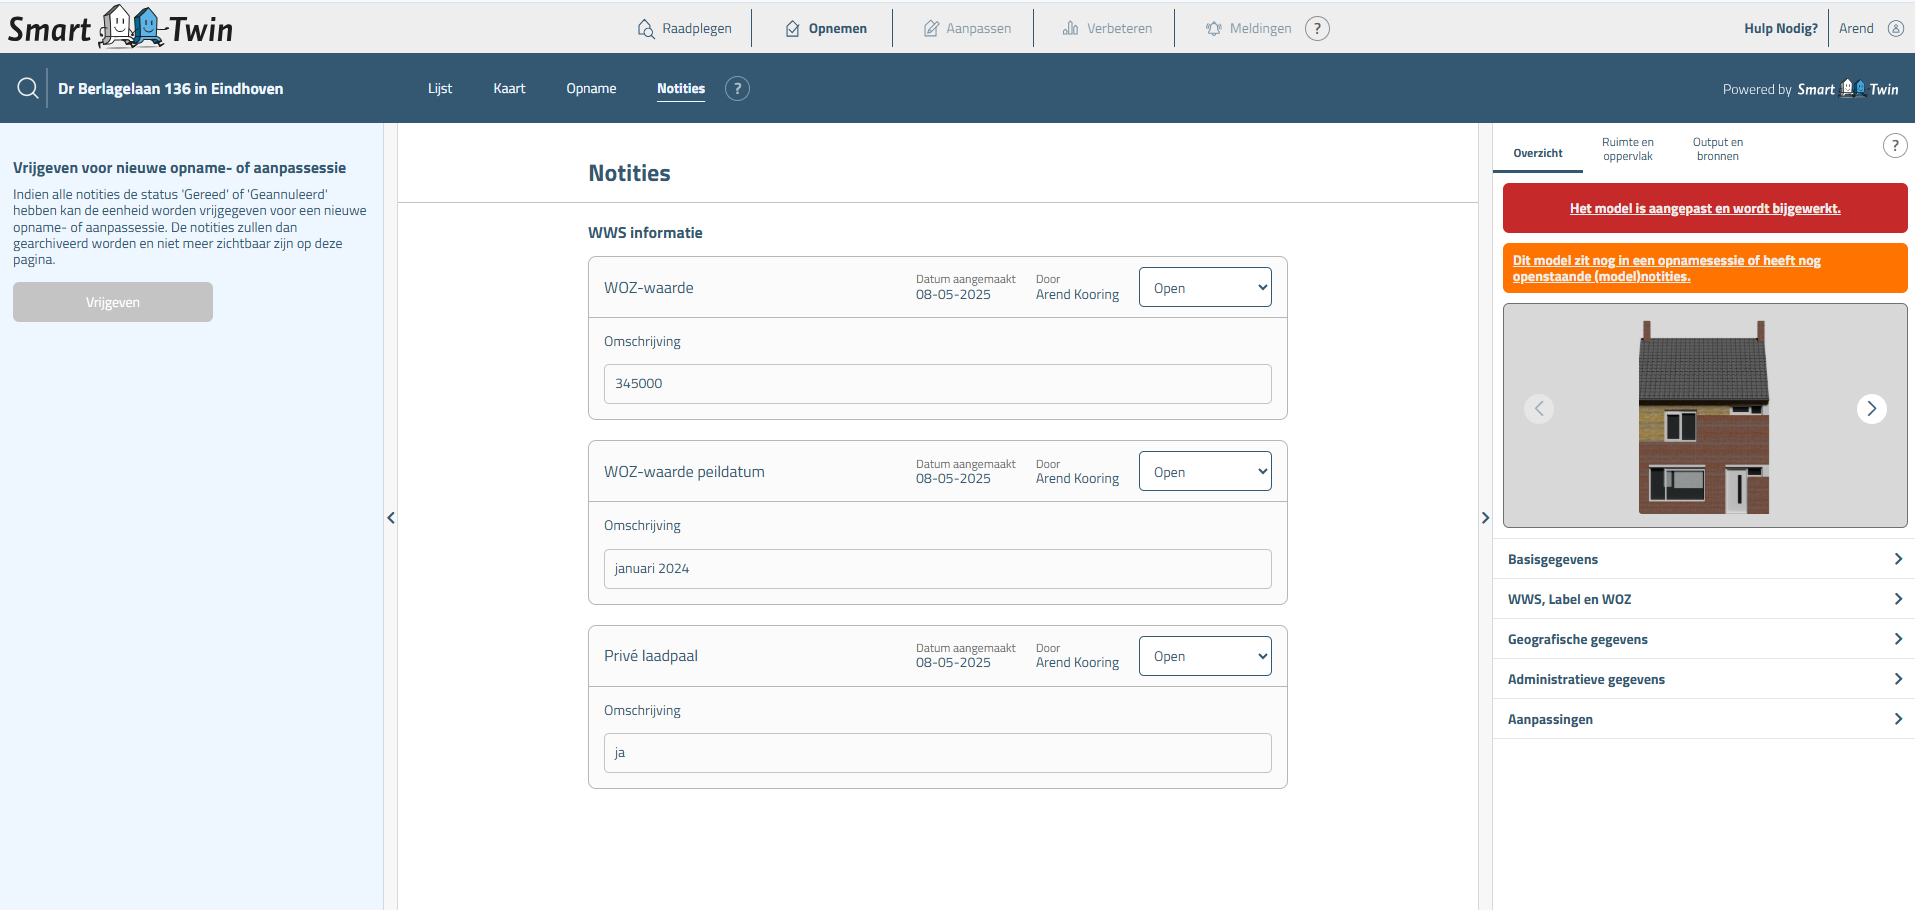Screen dimensions: 1915x910
Task: Click help icon in the Overzicht panel
Action: 1894,146
